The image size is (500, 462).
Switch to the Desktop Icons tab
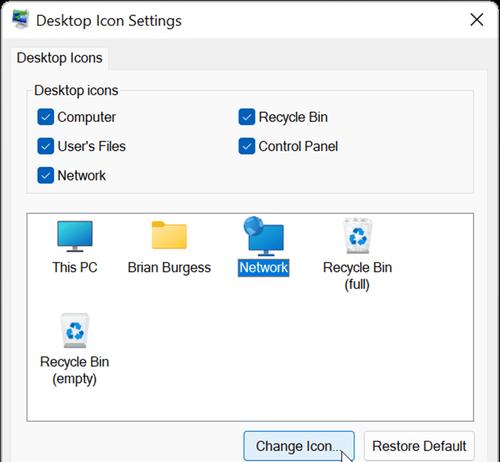pos(60,58)
